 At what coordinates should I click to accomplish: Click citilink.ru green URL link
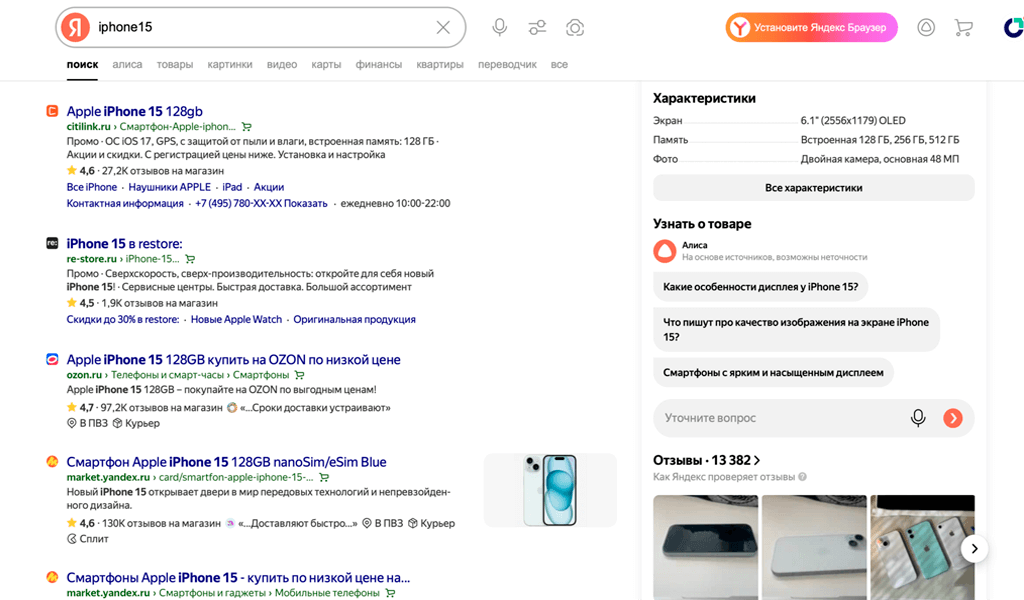[88, 127]
